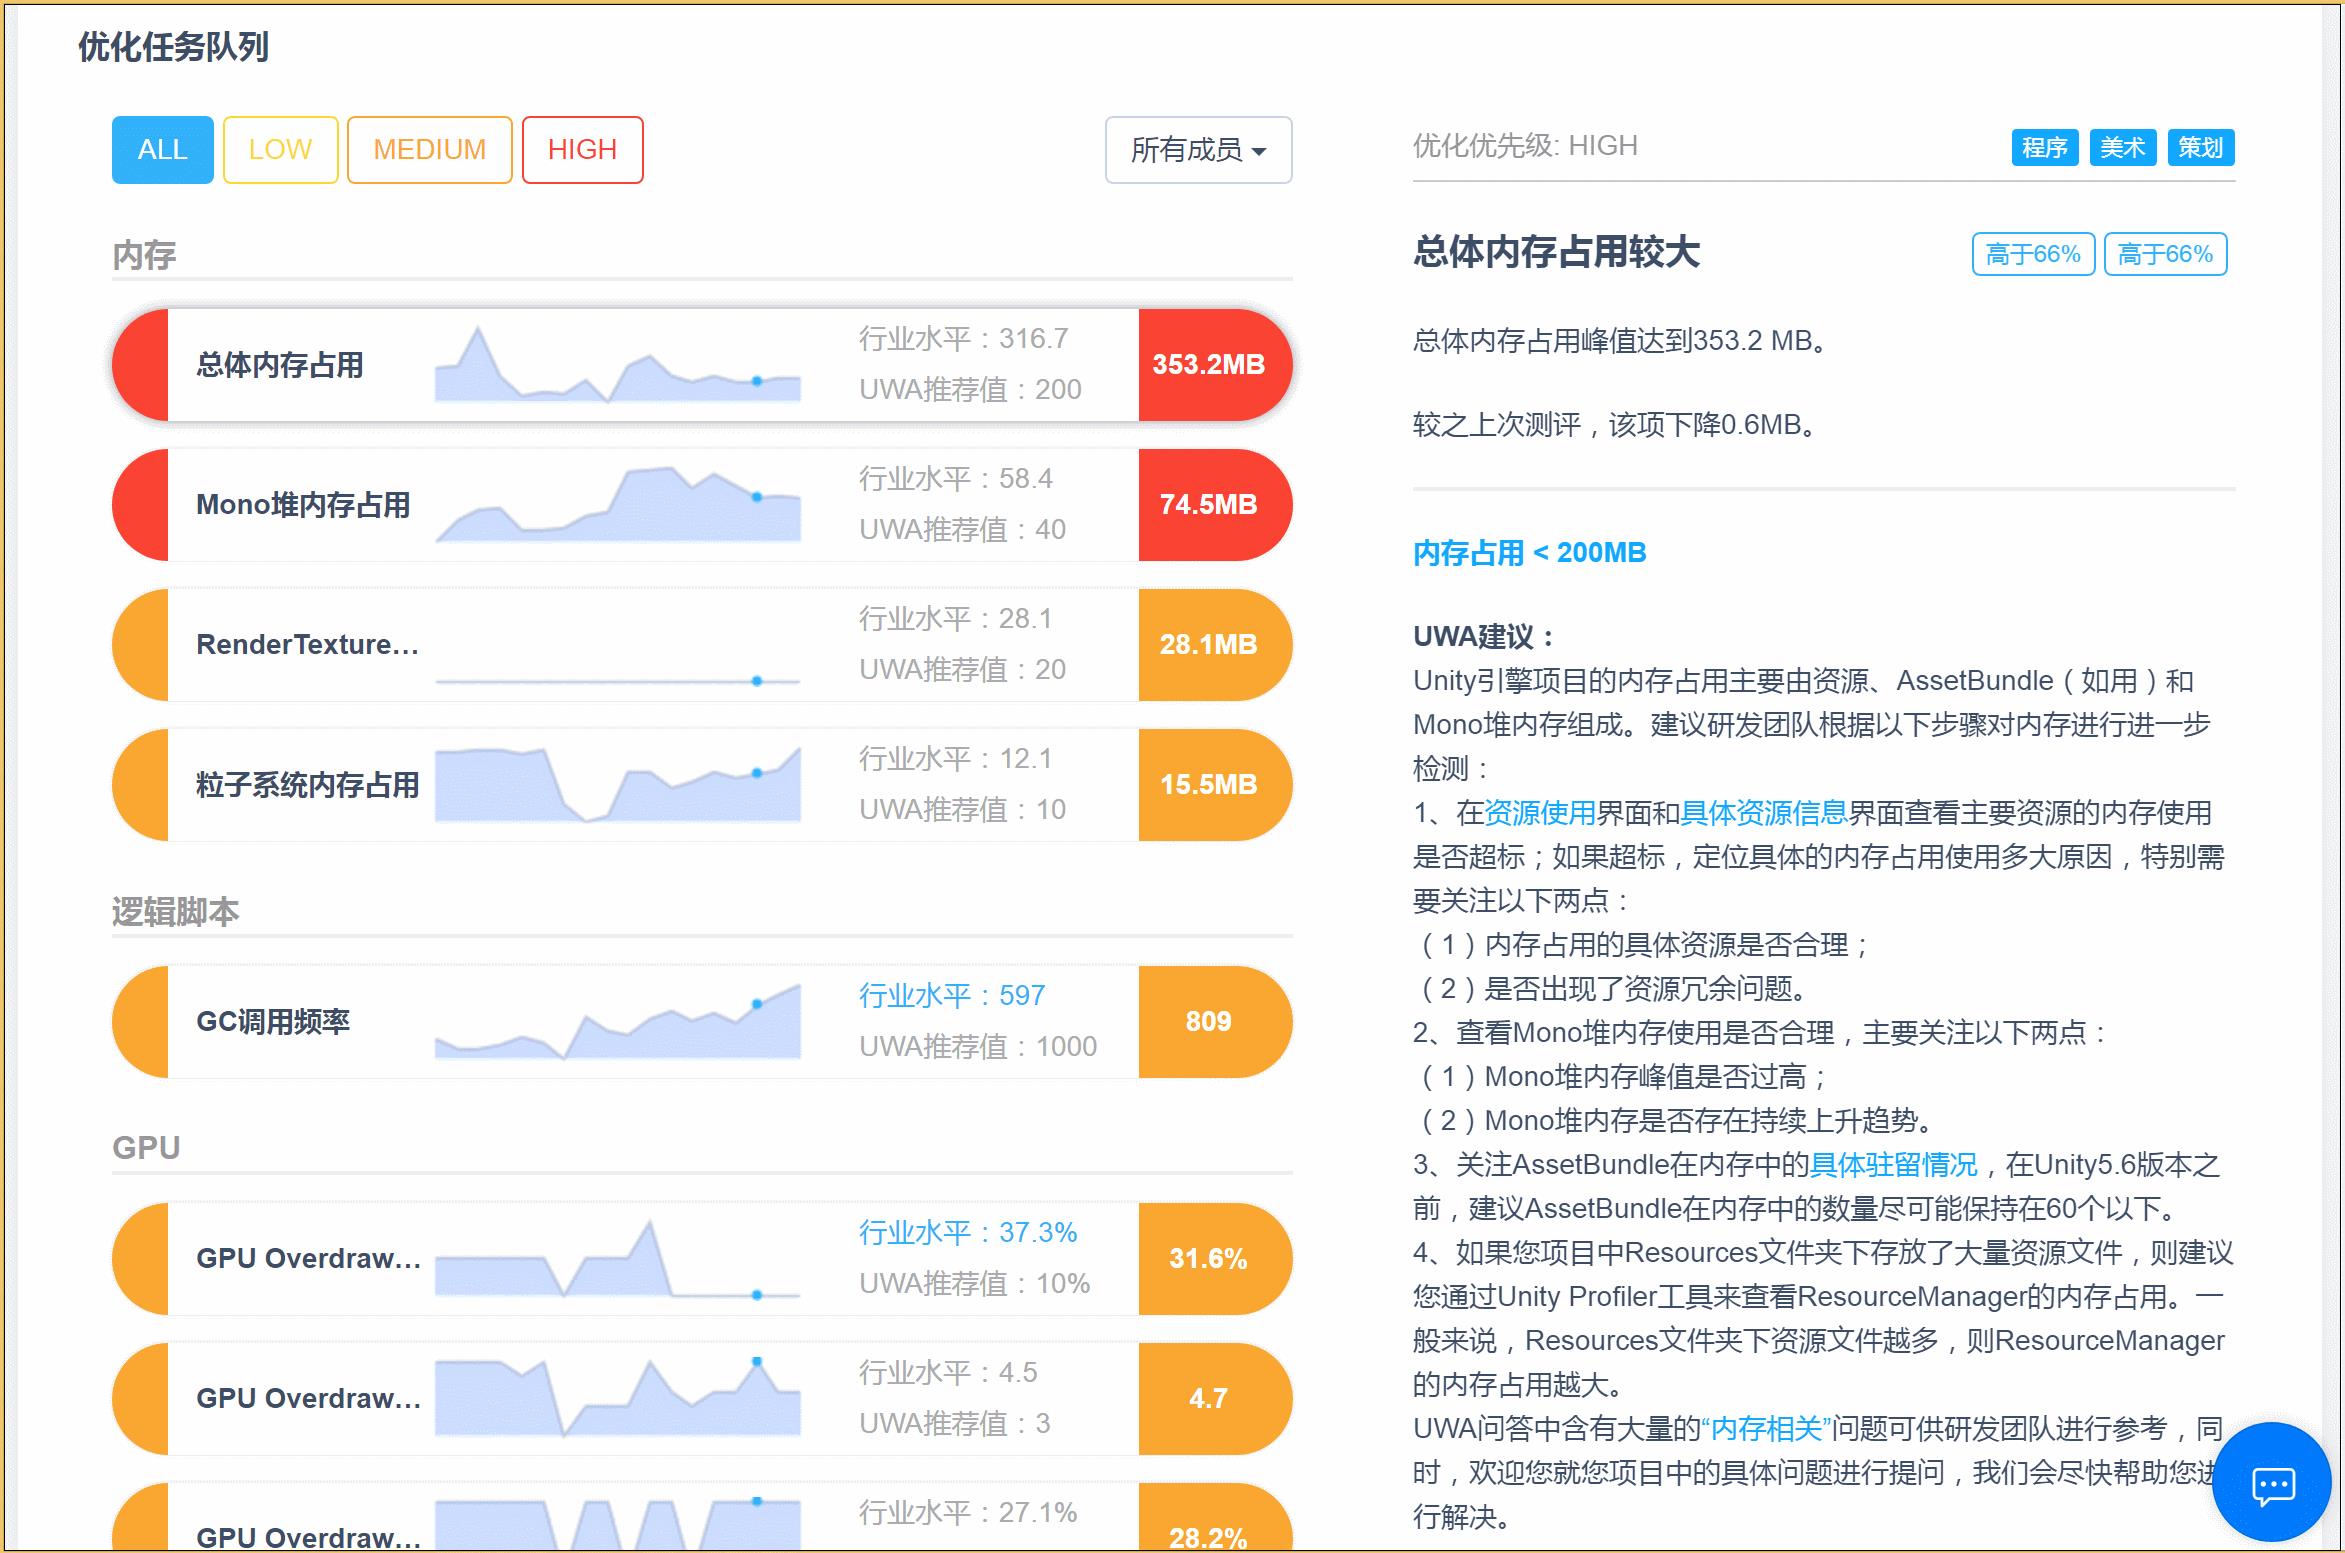2345x1553 pixels.
Task: Click the 74.5MB red value badge
Action: [x=1215, y=505]
